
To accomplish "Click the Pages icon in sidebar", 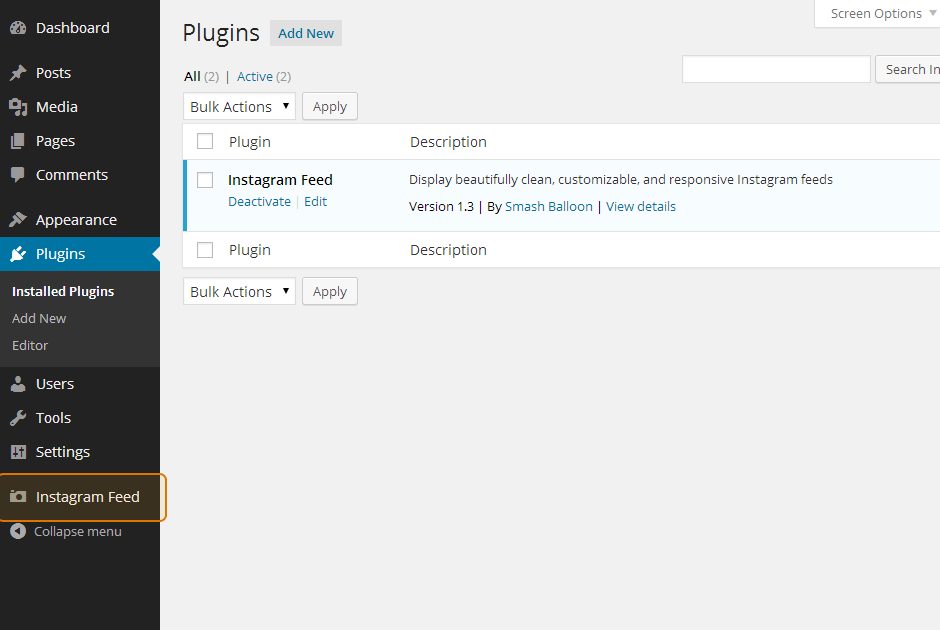I will coord(18,141).
